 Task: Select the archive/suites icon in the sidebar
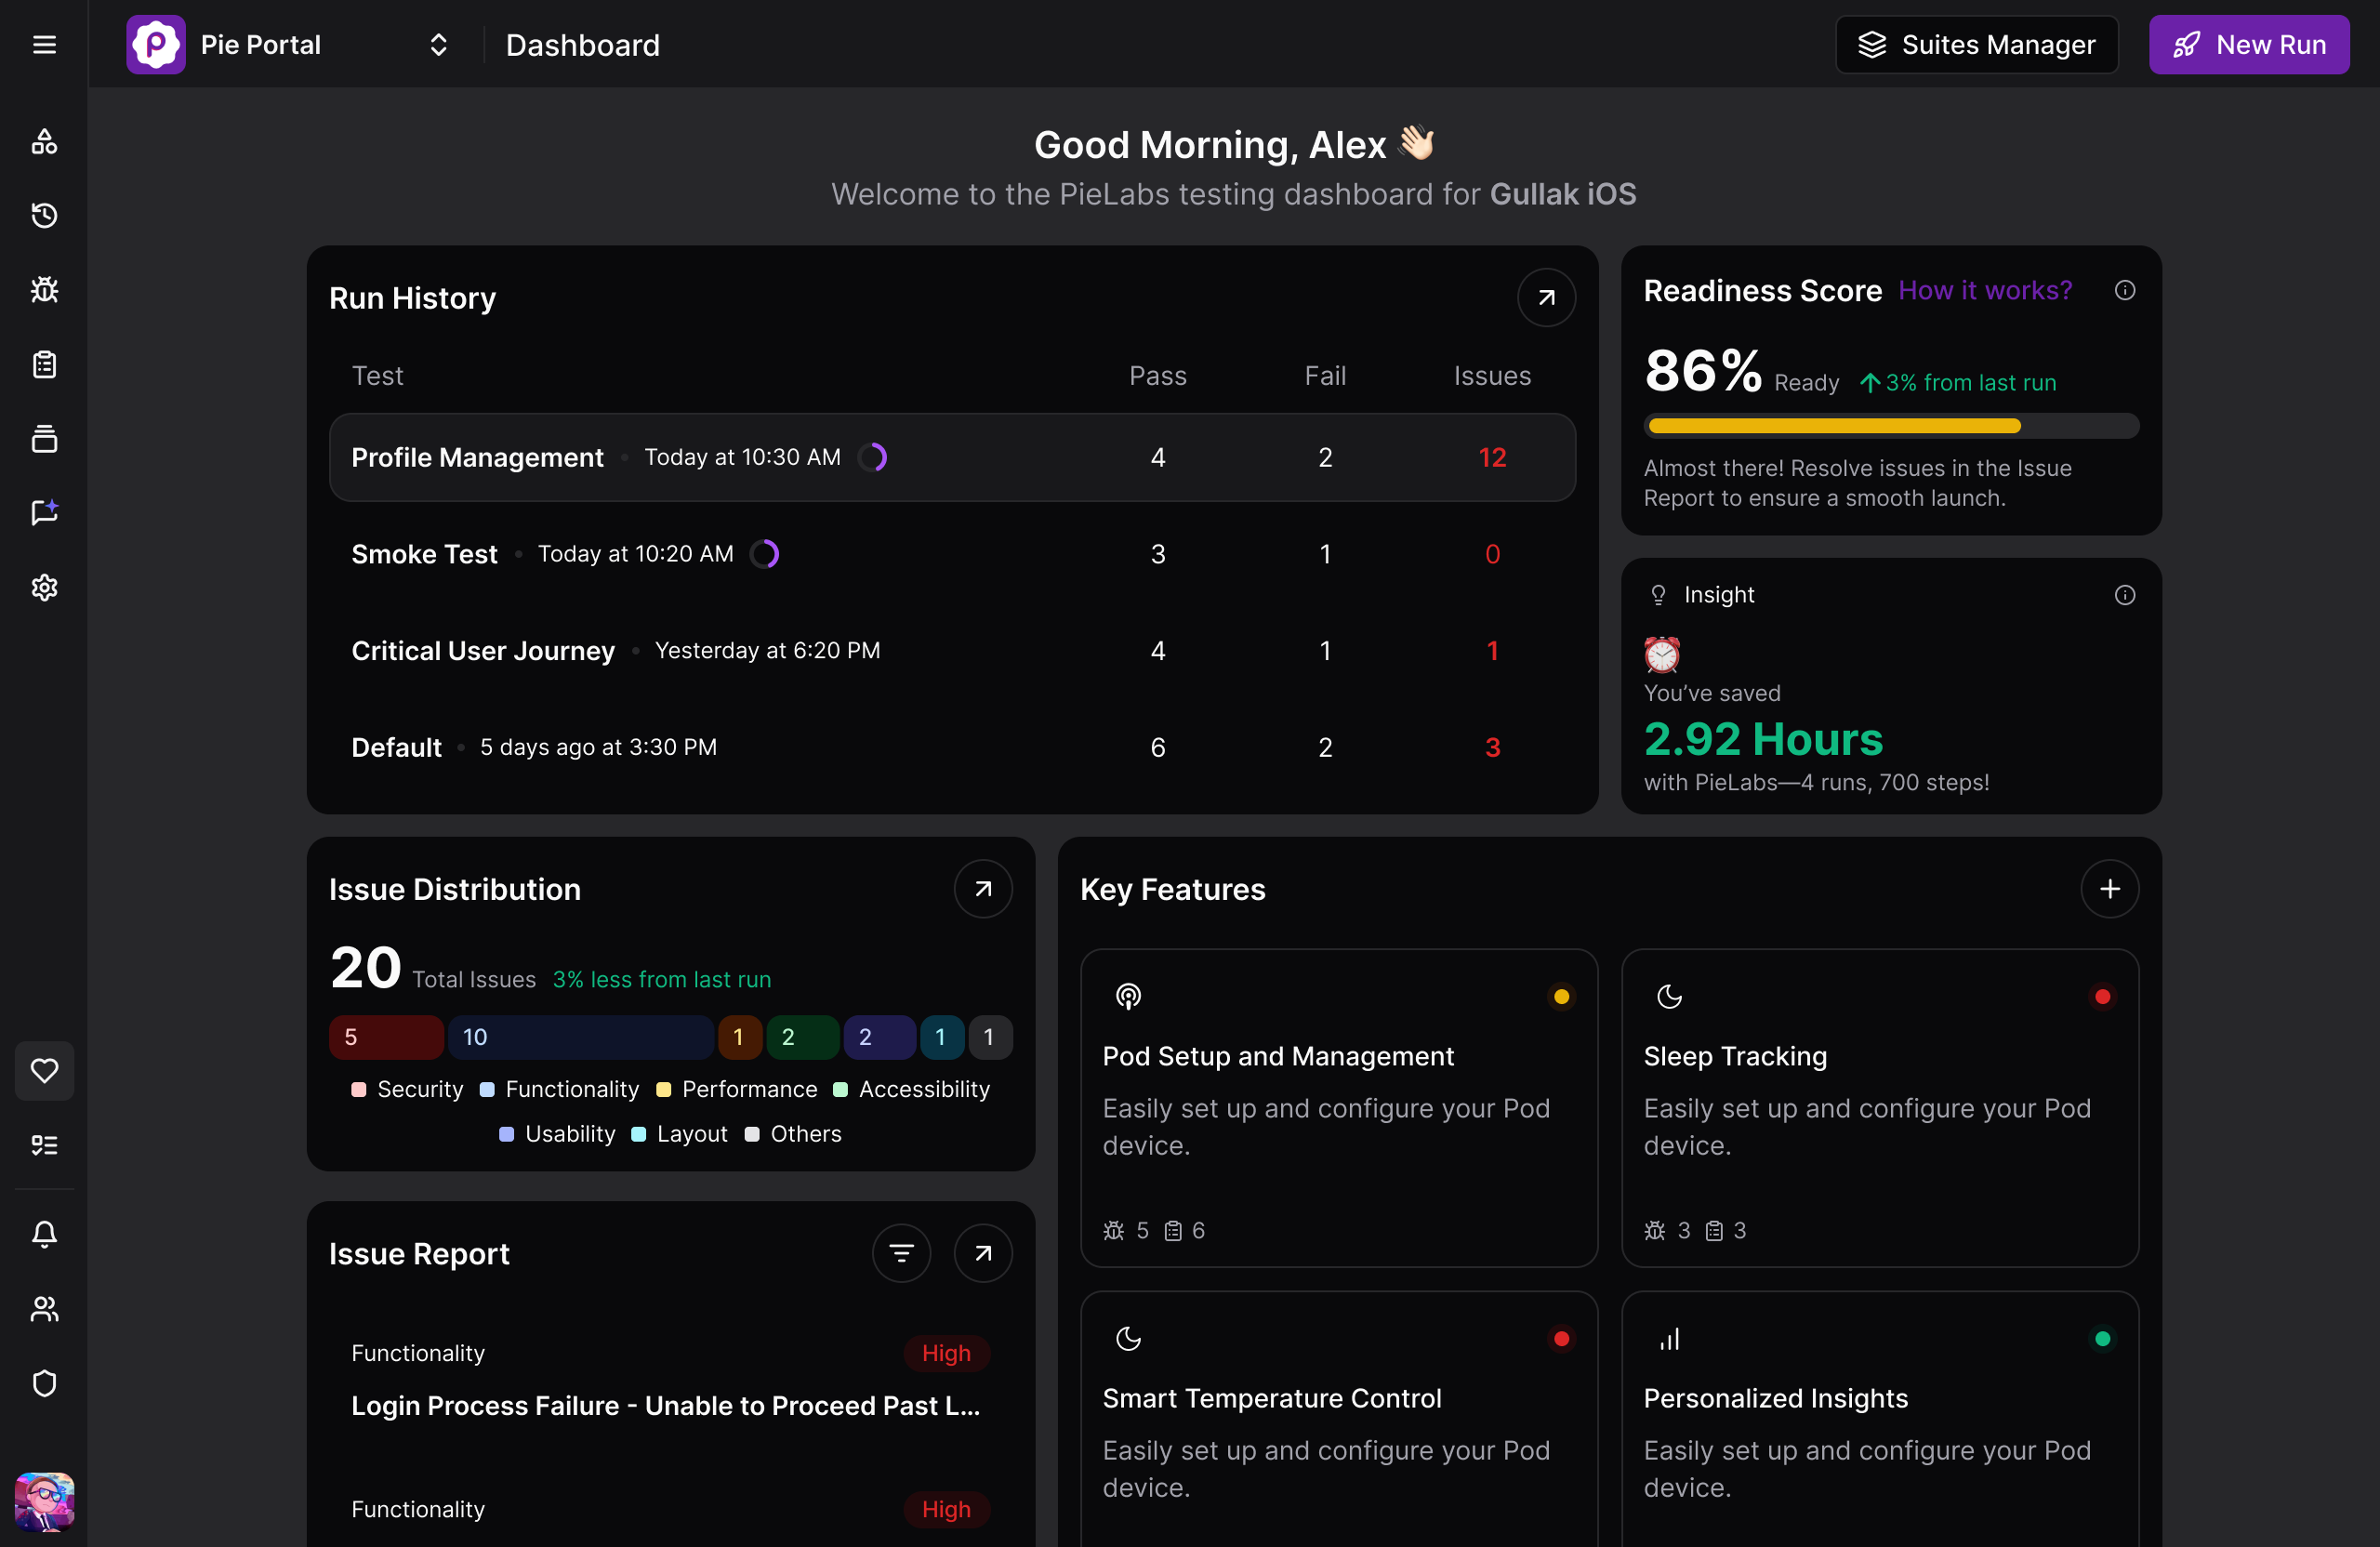pos(44,438)
